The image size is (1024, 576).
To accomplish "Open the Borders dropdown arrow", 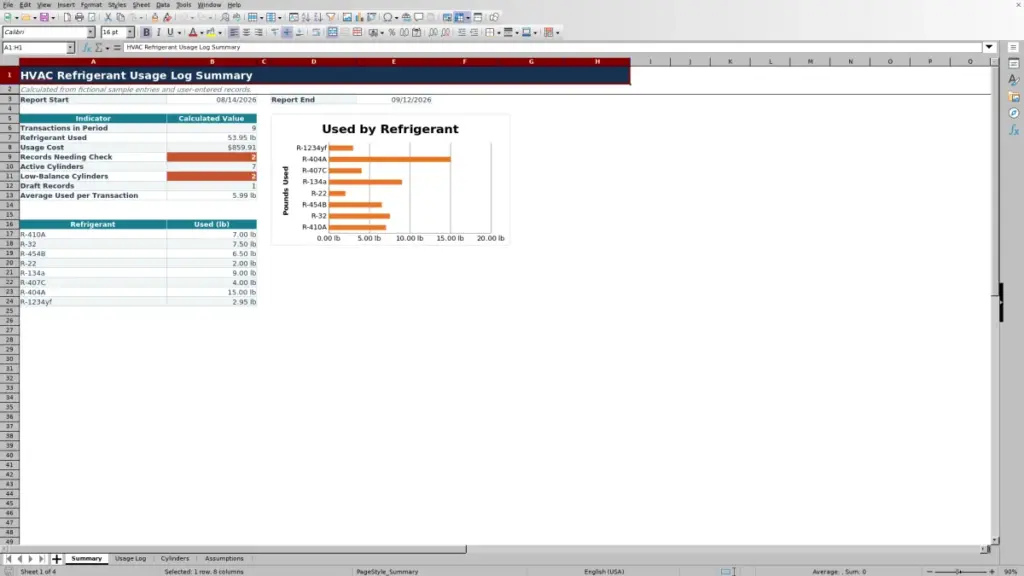I will pyautogui.click(x=498, y=33).
